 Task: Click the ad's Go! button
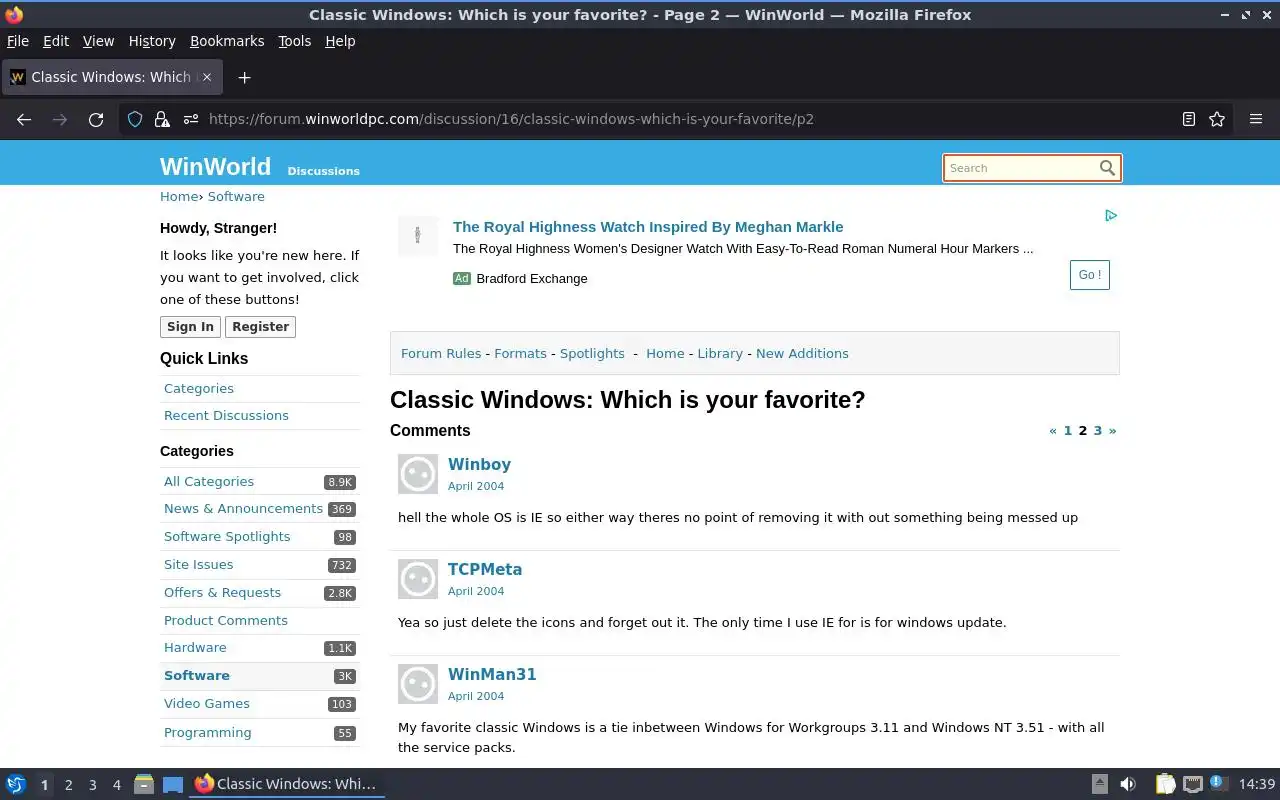coord(1089,275)
